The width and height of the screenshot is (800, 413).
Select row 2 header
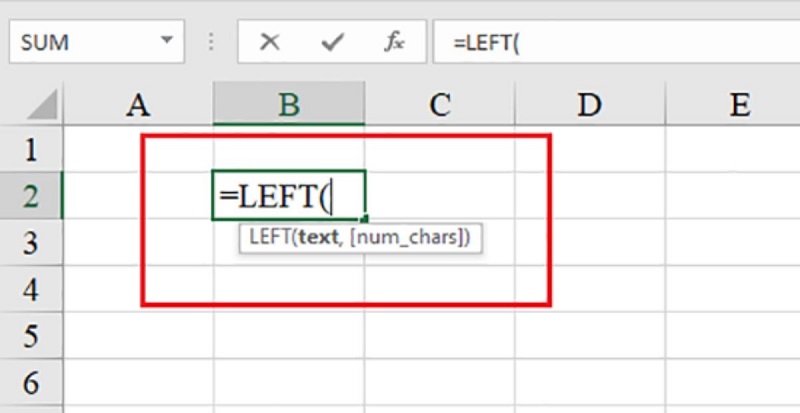[30, 196]
